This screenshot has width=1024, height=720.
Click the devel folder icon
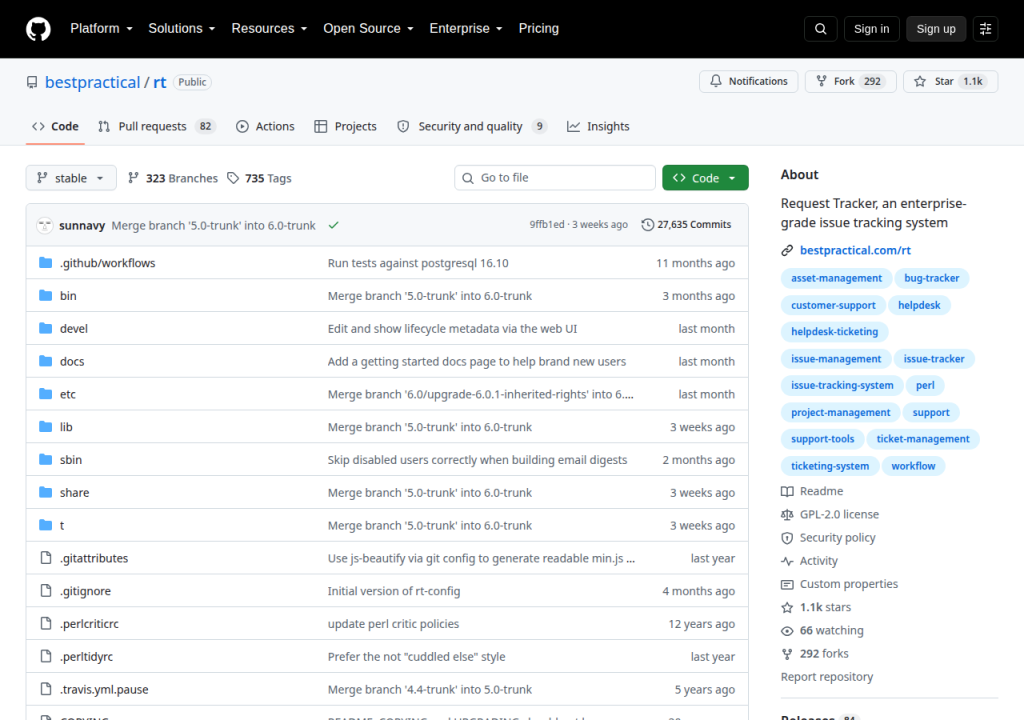tap(45, 328)
